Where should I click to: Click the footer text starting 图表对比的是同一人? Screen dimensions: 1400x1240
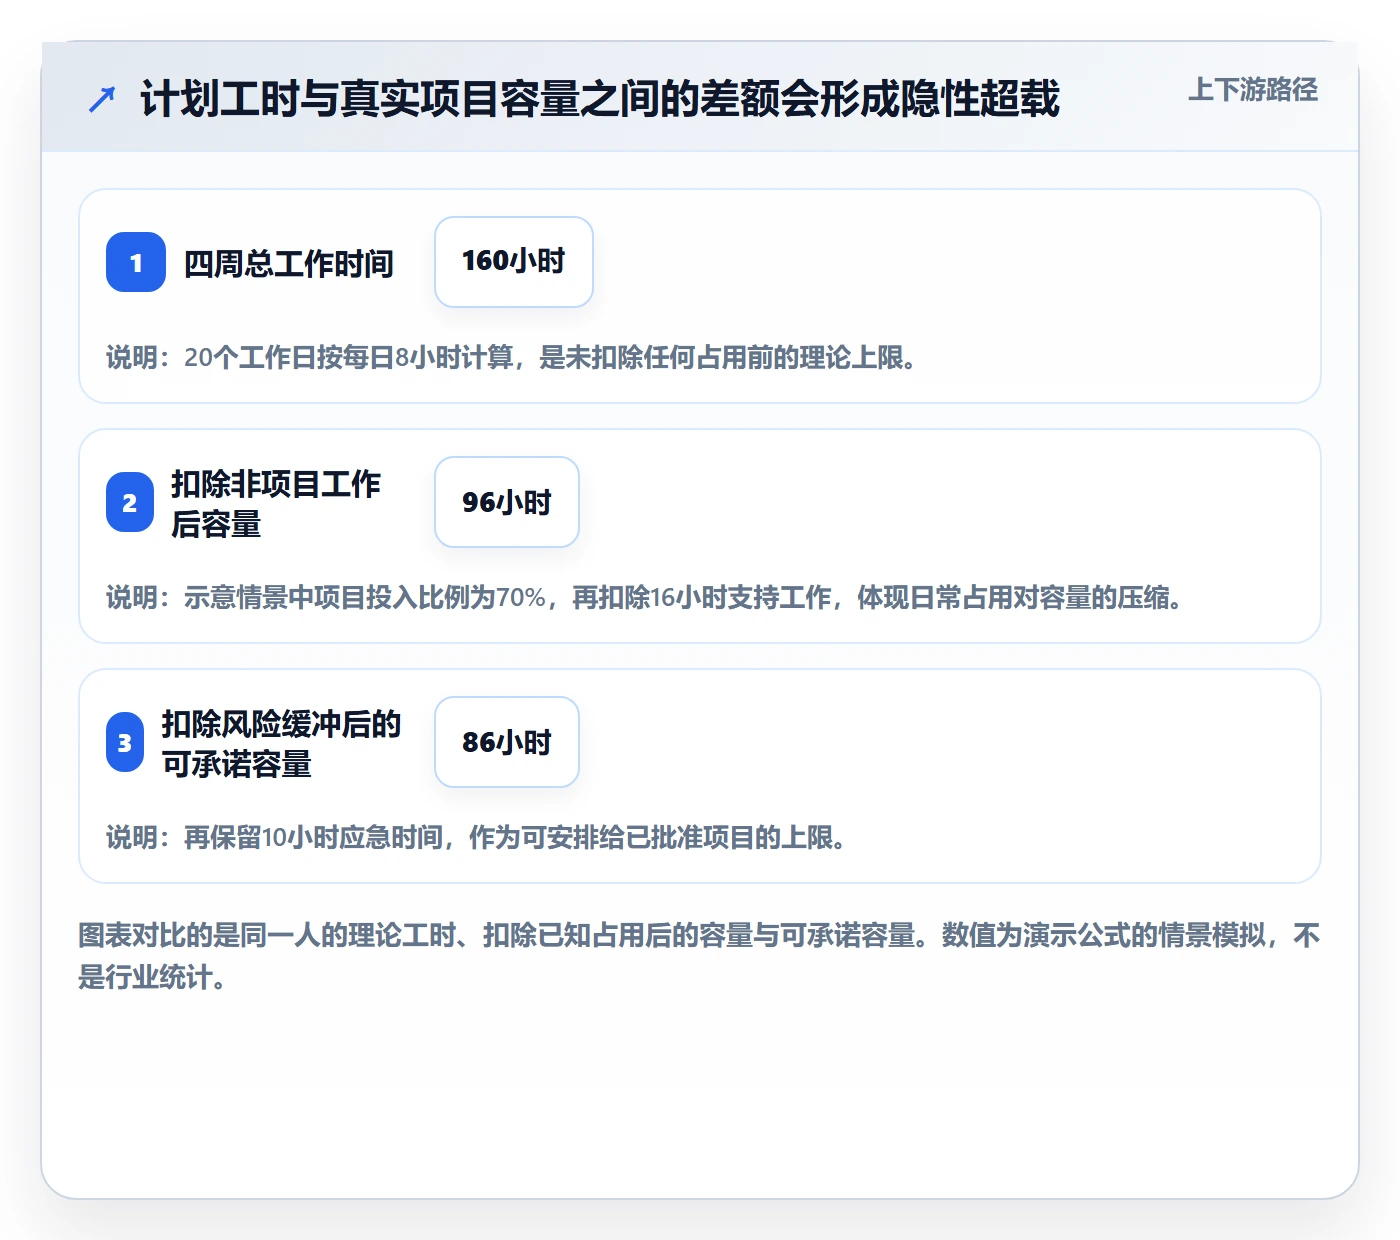click(x=699, y=956)
